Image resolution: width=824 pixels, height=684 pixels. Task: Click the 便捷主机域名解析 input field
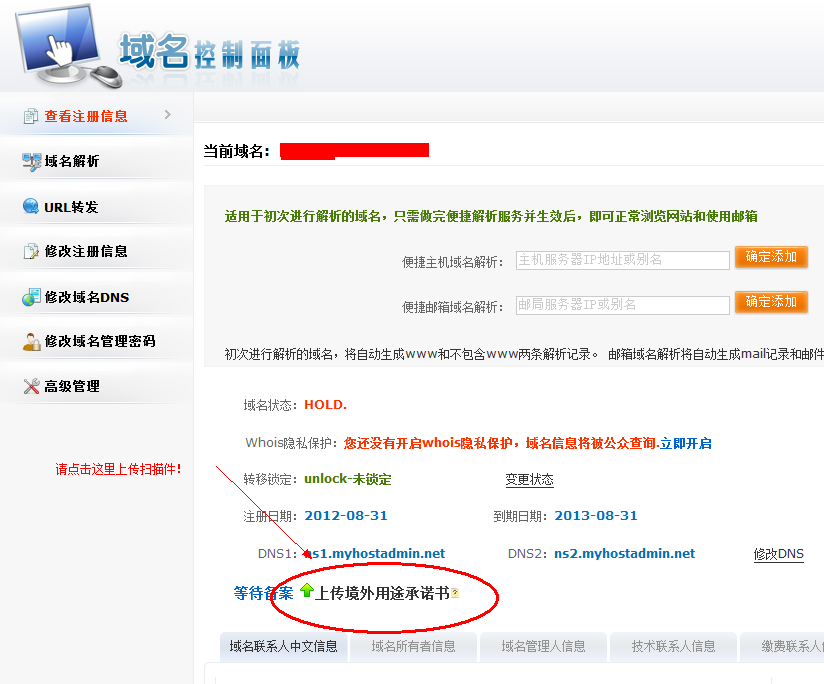(622, 260)
